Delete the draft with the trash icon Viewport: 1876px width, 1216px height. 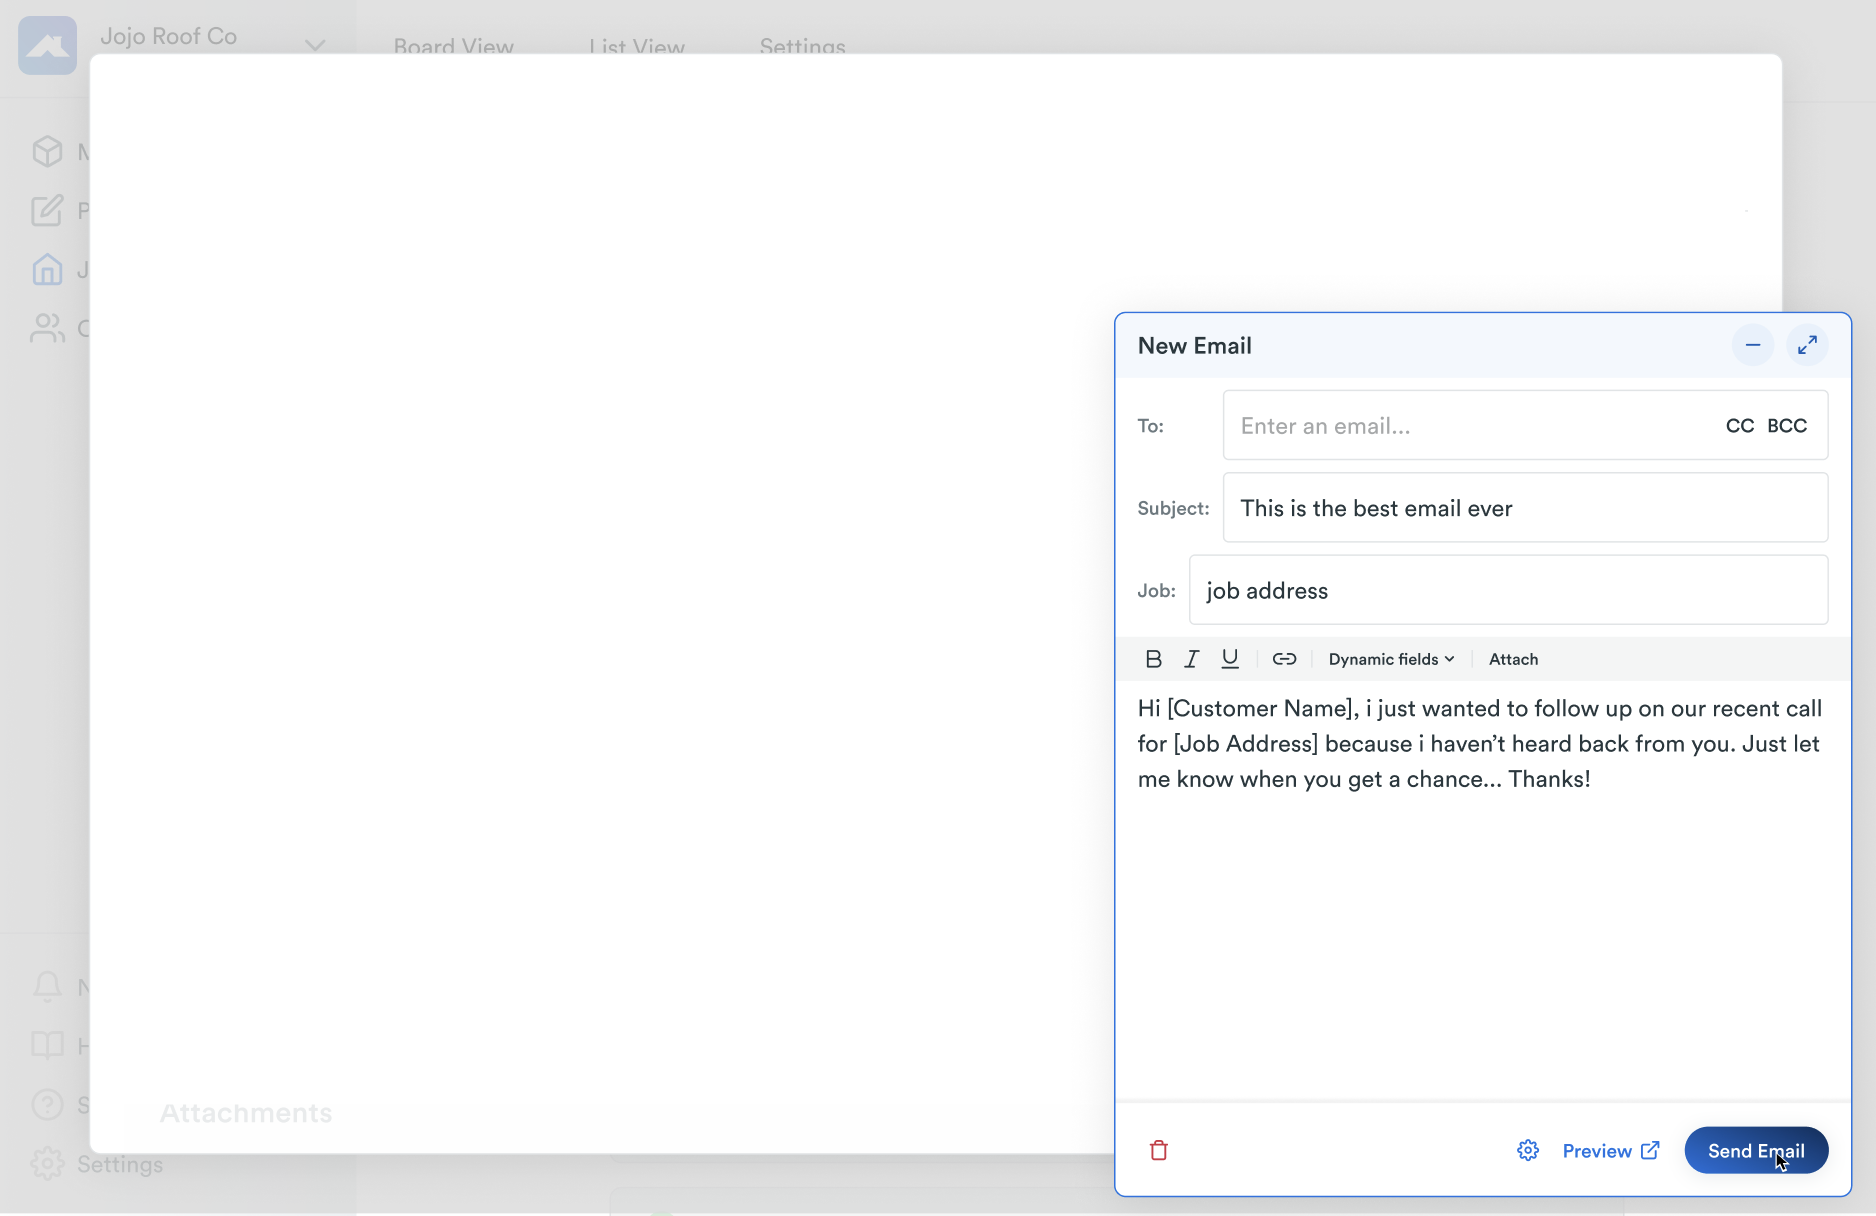click(1159, 1150)
